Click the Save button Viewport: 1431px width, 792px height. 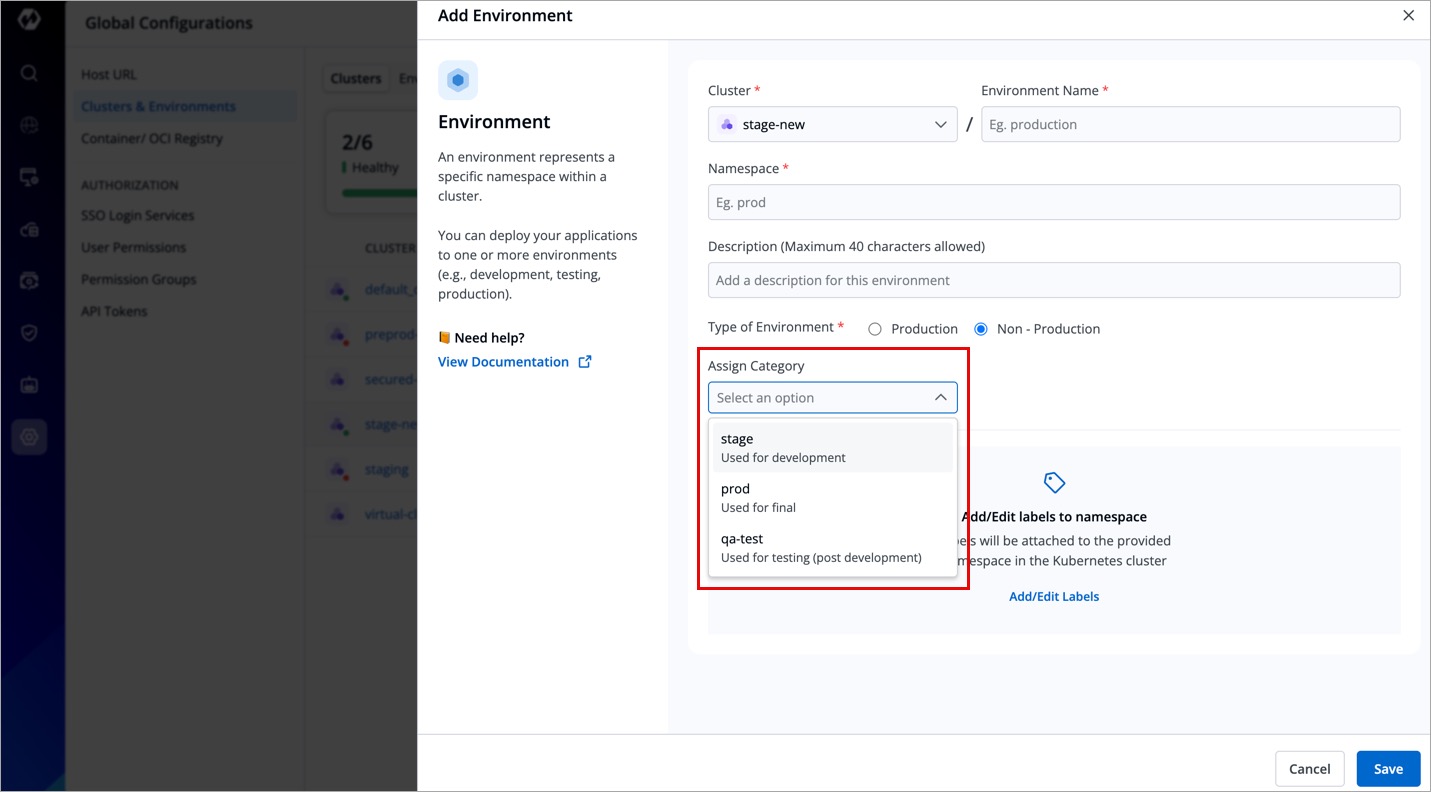coord(1388,769)
